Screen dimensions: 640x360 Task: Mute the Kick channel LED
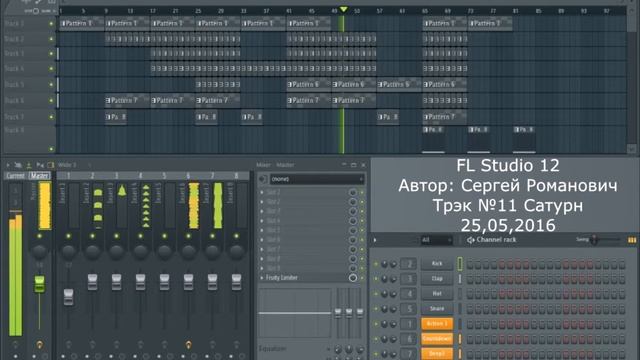[376, 264]
